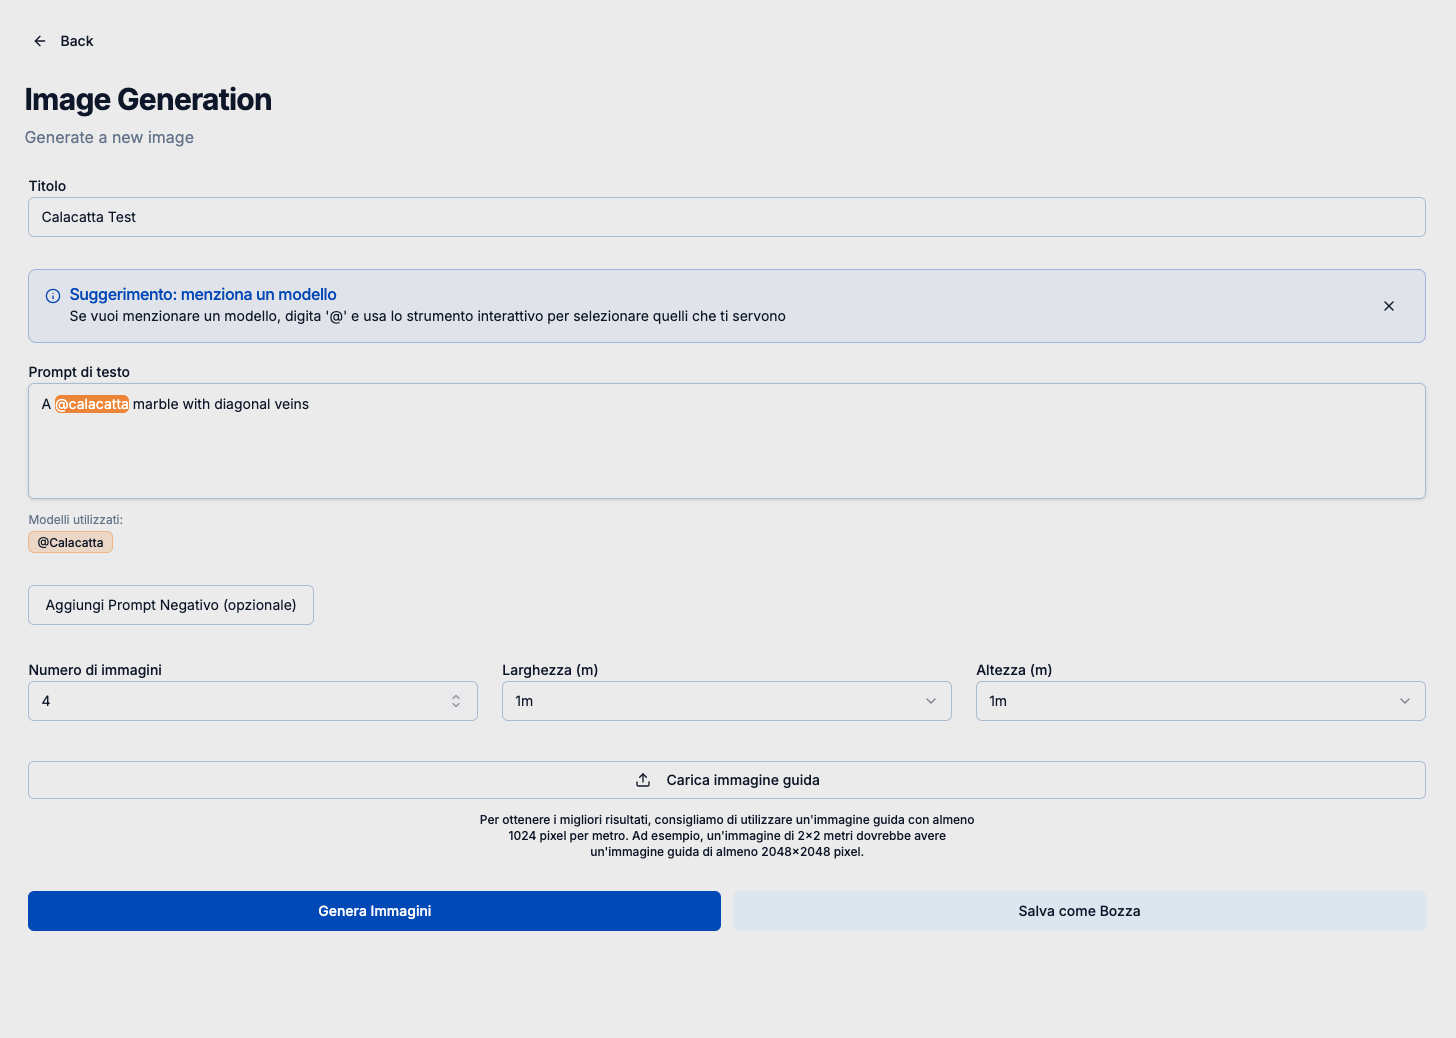Image resolution: width=1456 pixels, height=1038 pixels.
Task: Click the Titolo input field
Action: click(726, 217)
